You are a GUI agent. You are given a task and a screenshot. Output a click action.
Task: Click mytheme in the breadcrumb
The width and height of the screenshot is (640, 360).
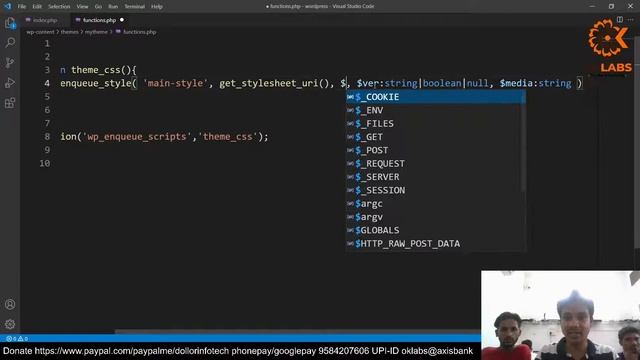point(96,32)
